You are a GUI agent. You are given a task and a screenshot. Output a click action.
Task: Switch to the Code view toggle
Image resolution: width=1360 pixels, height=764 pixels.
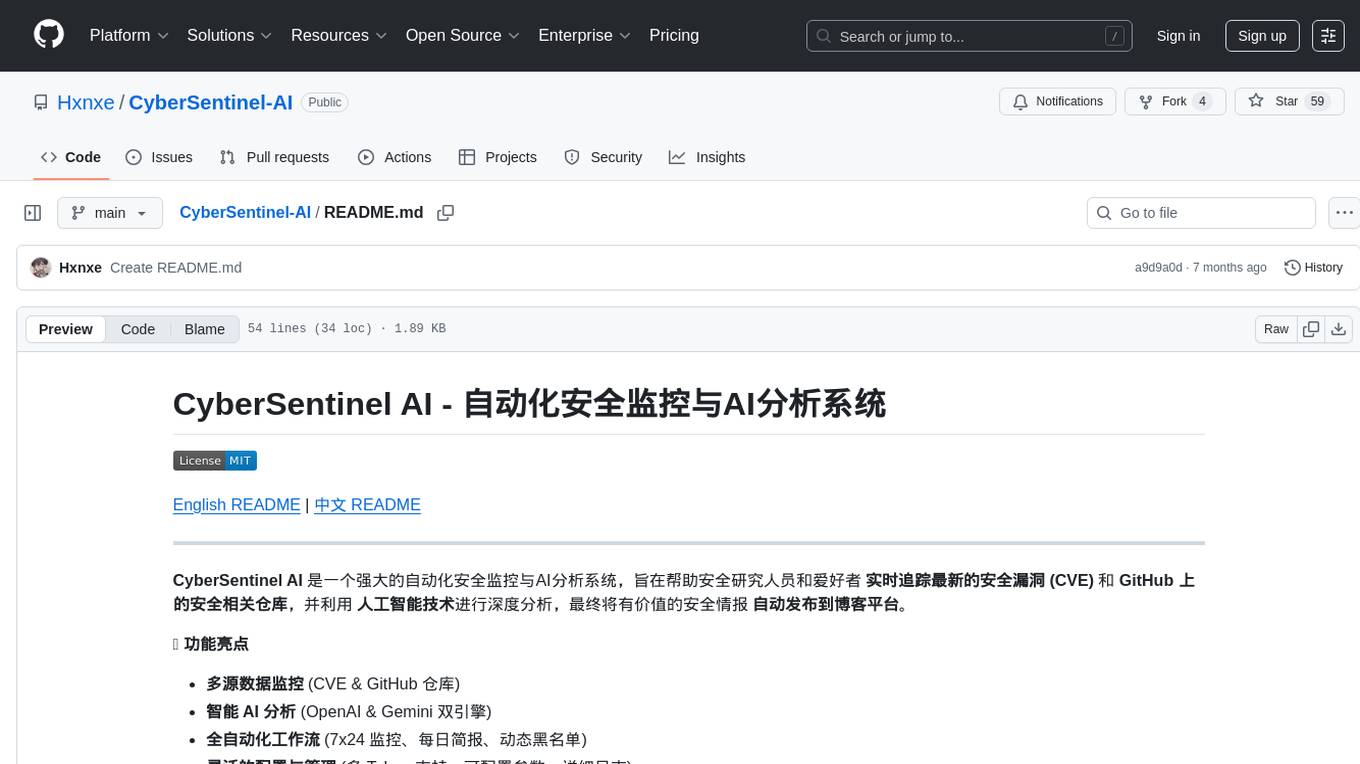[138, 329]
